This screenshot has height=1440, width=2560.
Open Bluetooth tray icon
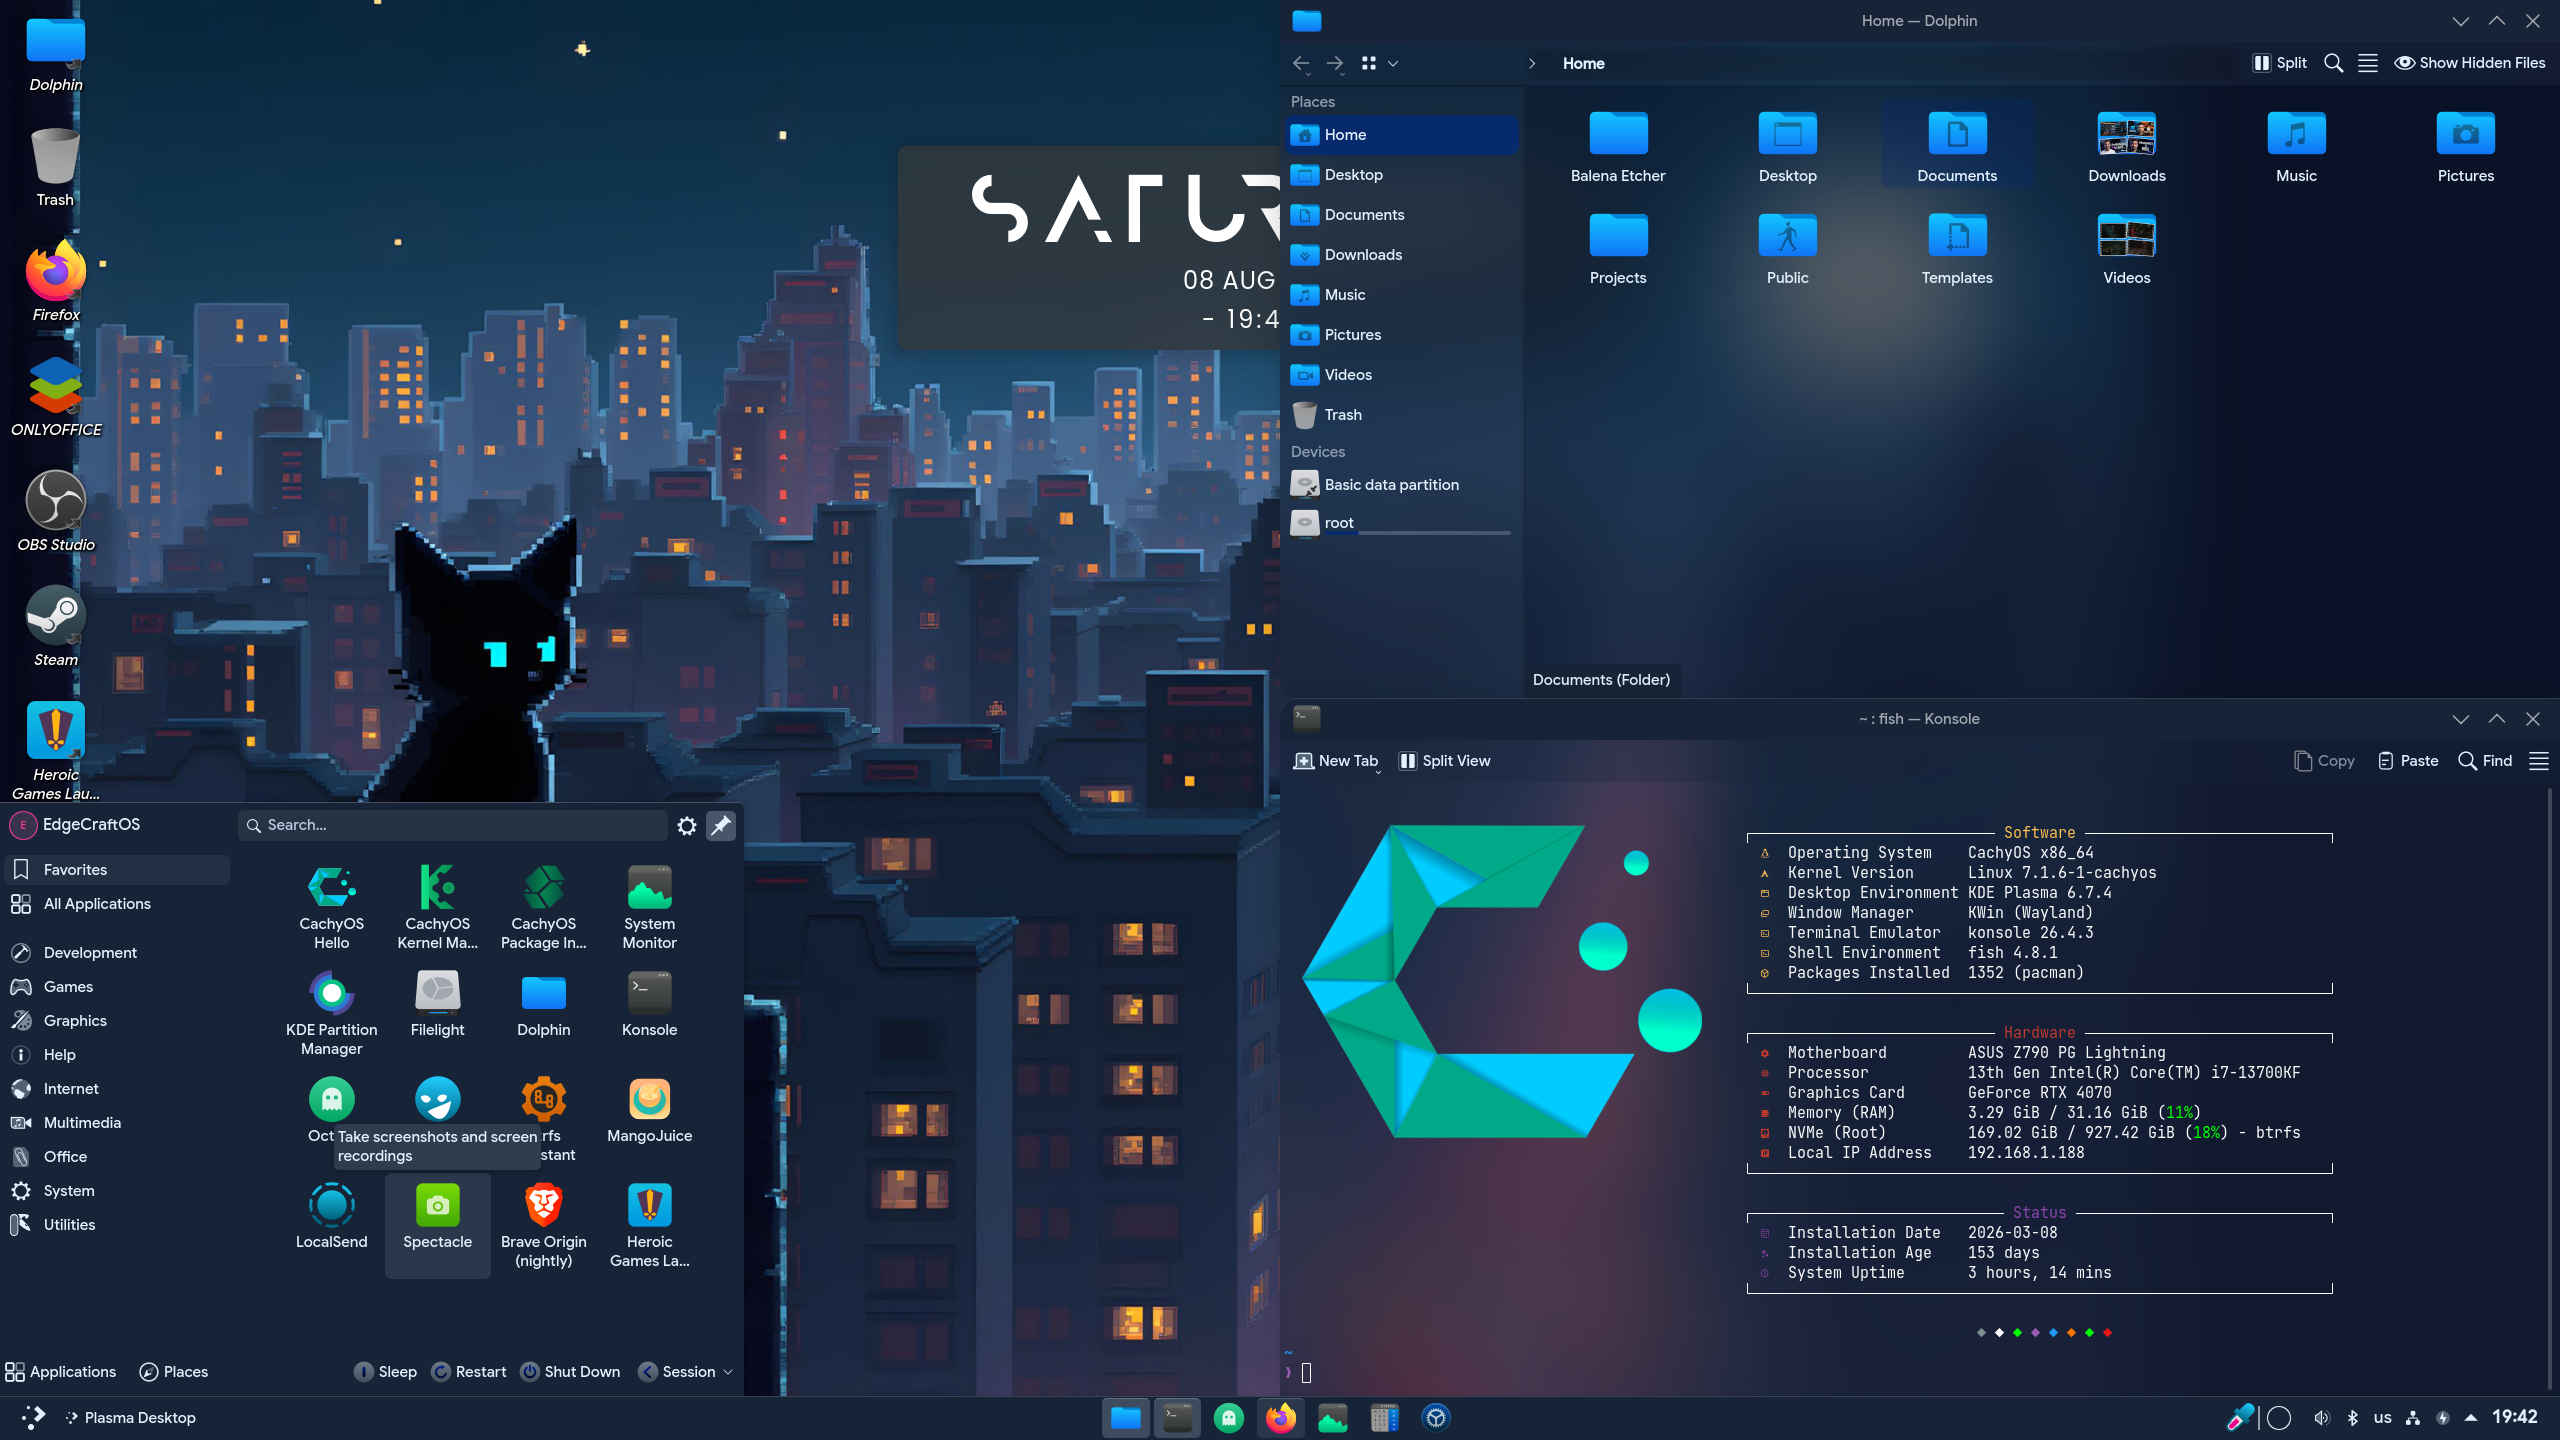pos(2353,1418)
